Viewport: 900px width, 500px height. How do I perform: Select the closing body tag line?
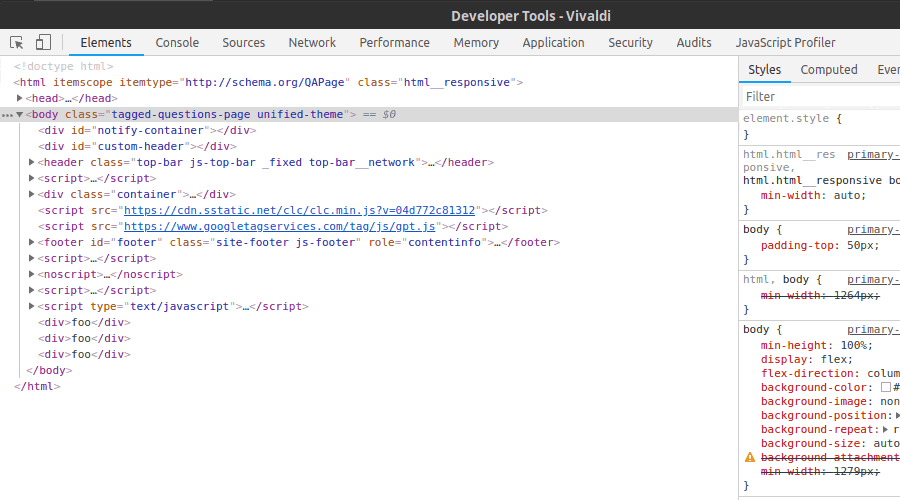(x=49, y=370)
